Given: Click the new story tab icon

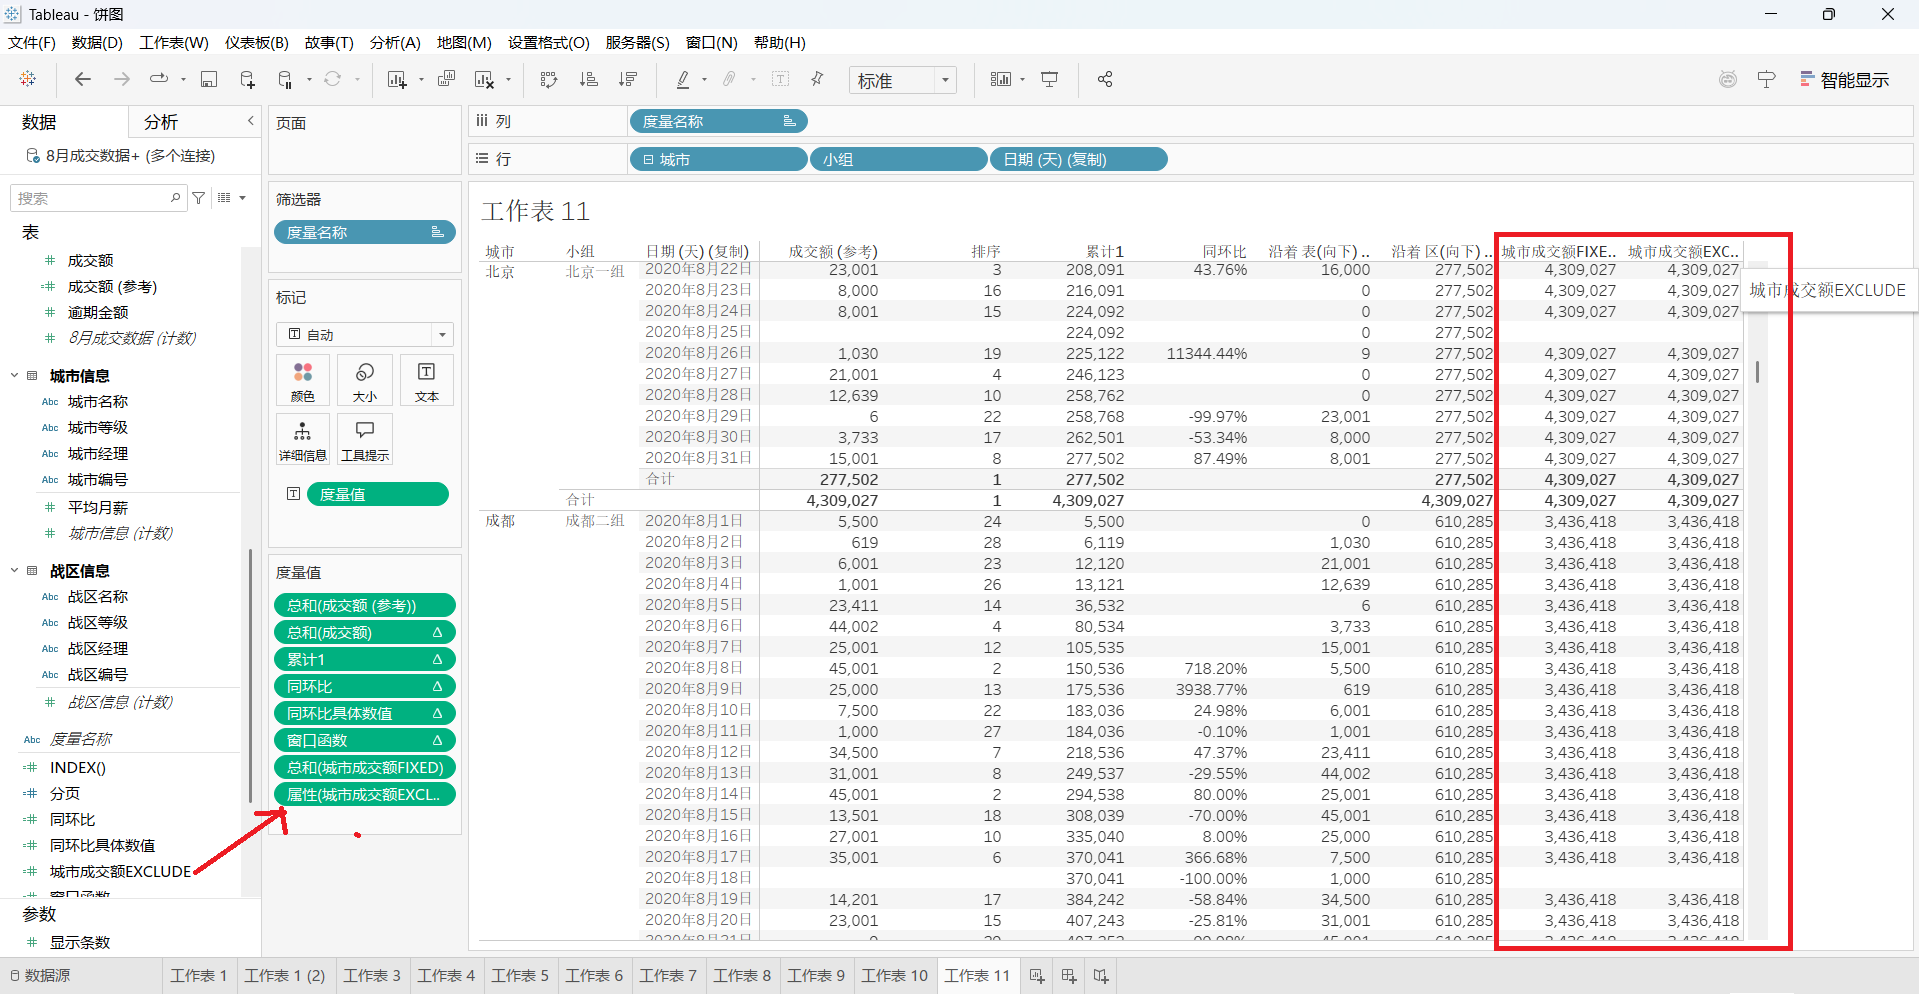Looking at the screenshot, I should tap(1101, 976).
